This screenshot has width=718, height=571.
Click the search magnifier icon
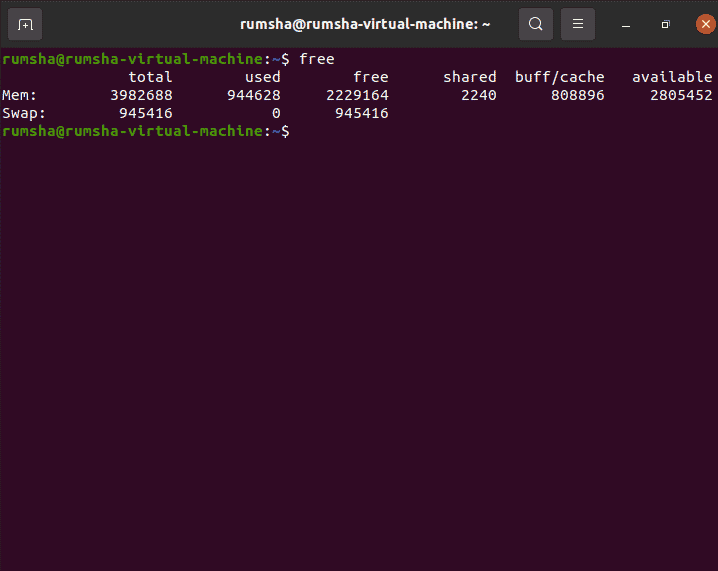[536, 24]
